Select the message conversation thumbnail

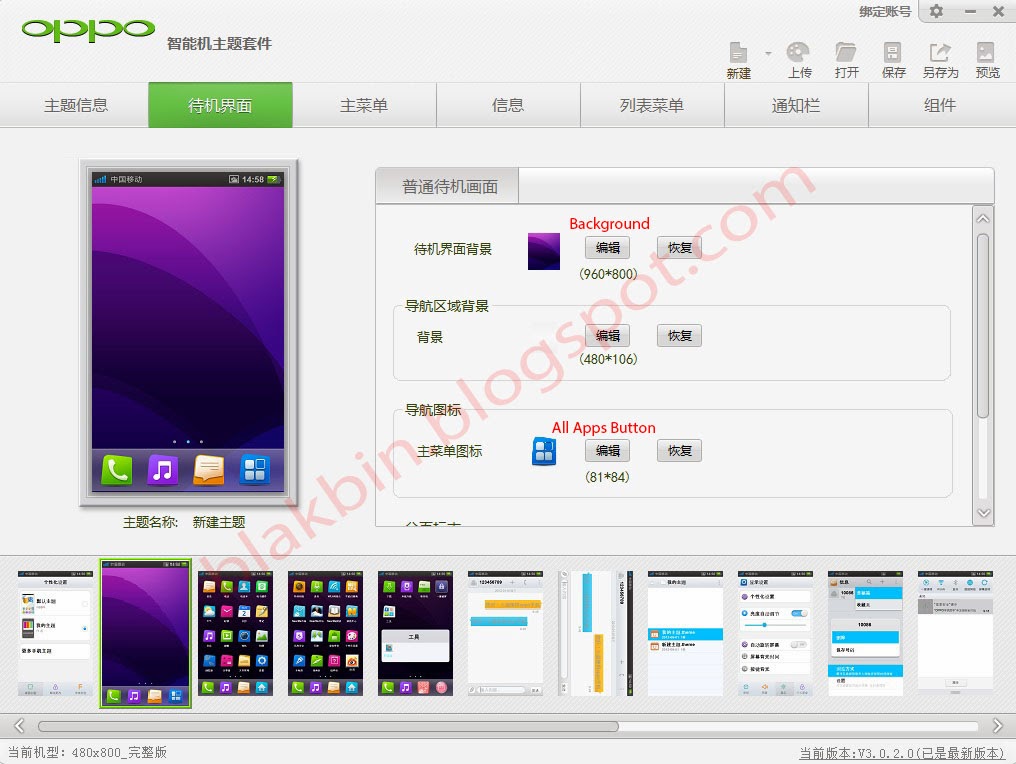(505, 633)
